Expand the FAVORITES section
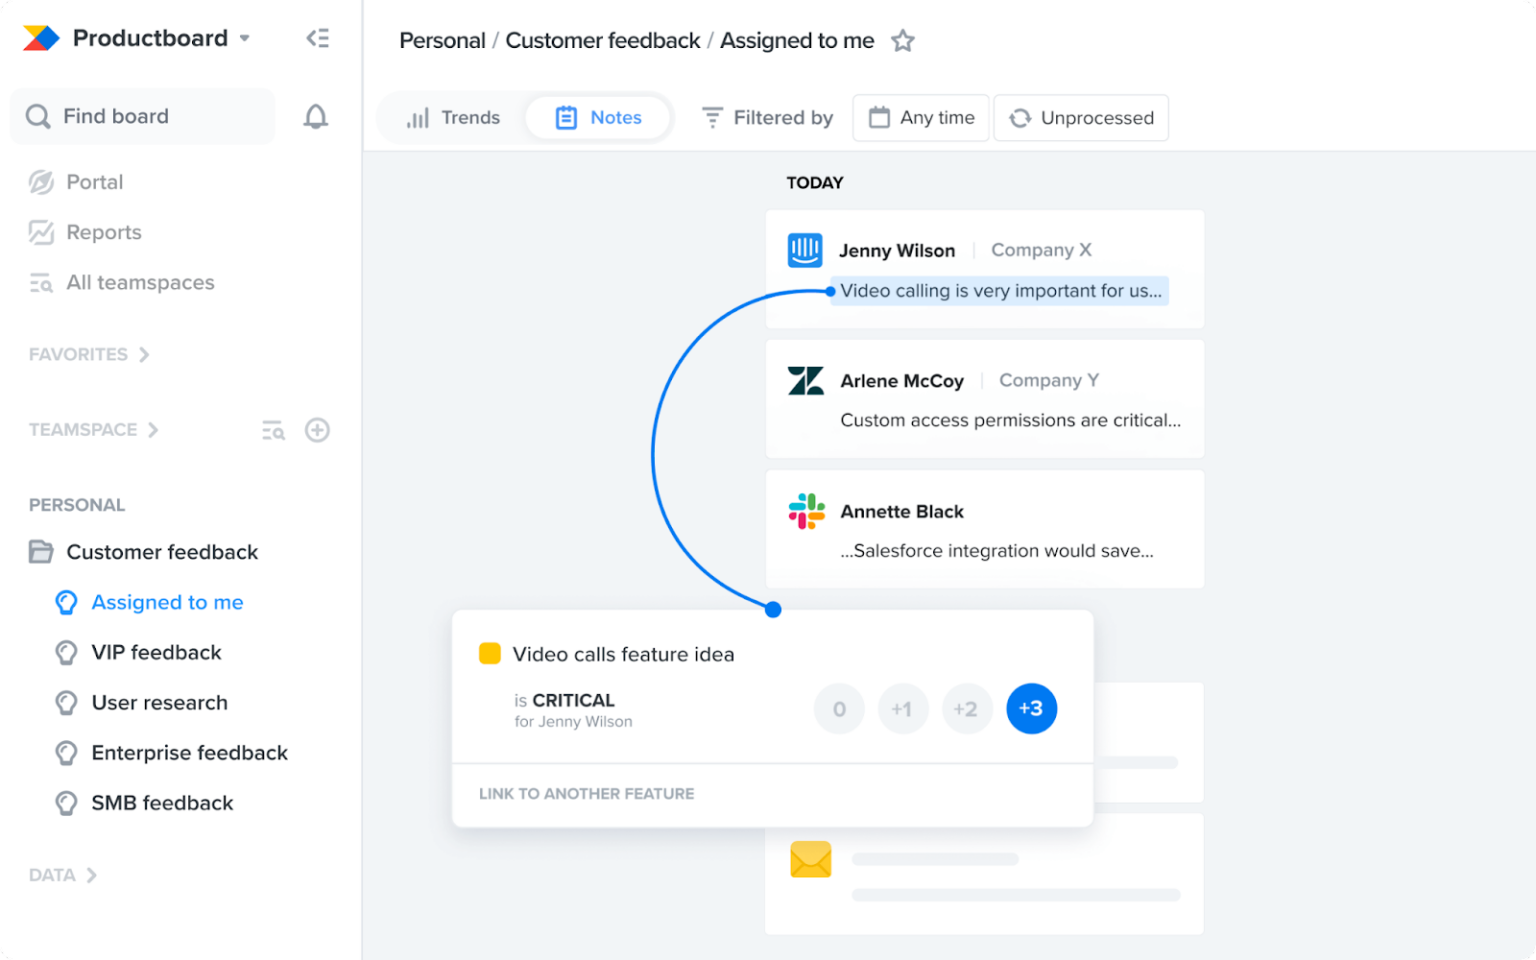 click(144, 354)
